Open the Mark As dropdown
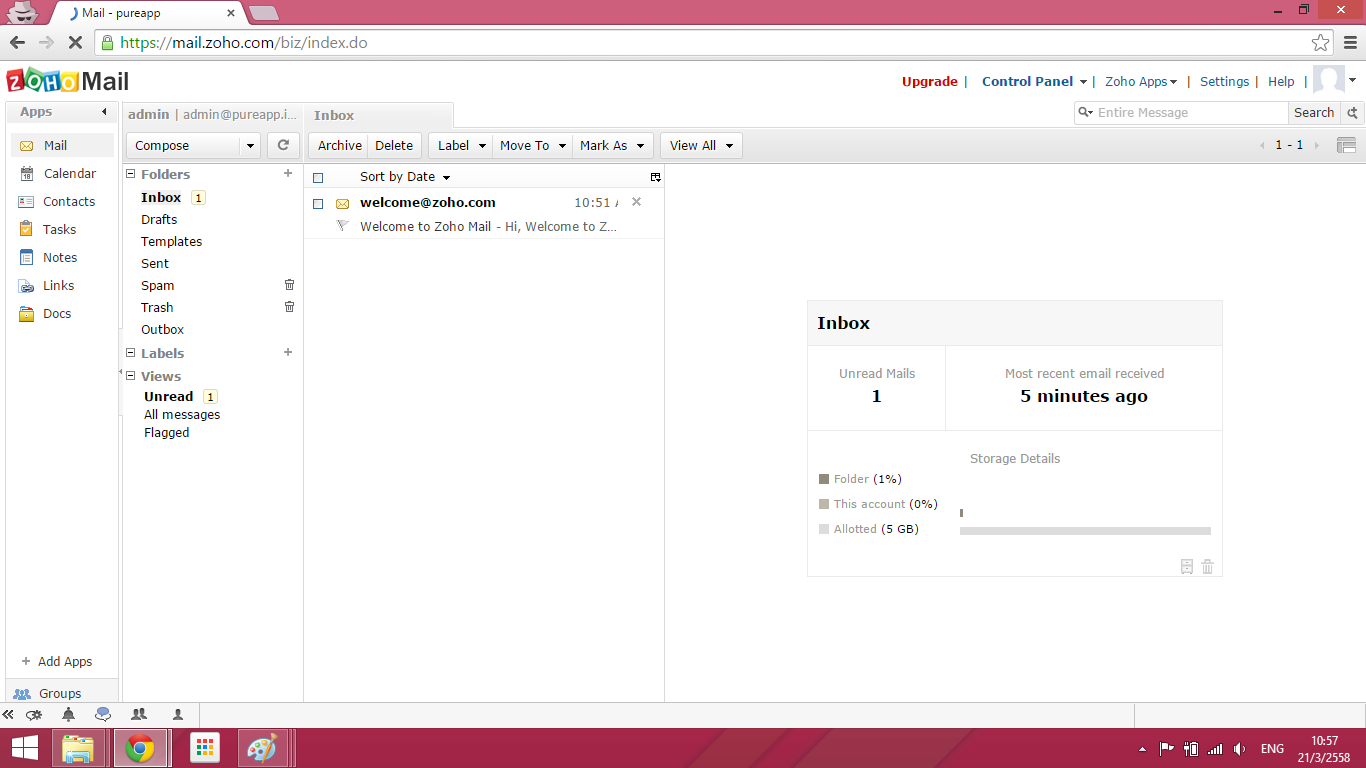This screenshot has height=768, width=1366. pyautogui.click(x=613, y=145)
